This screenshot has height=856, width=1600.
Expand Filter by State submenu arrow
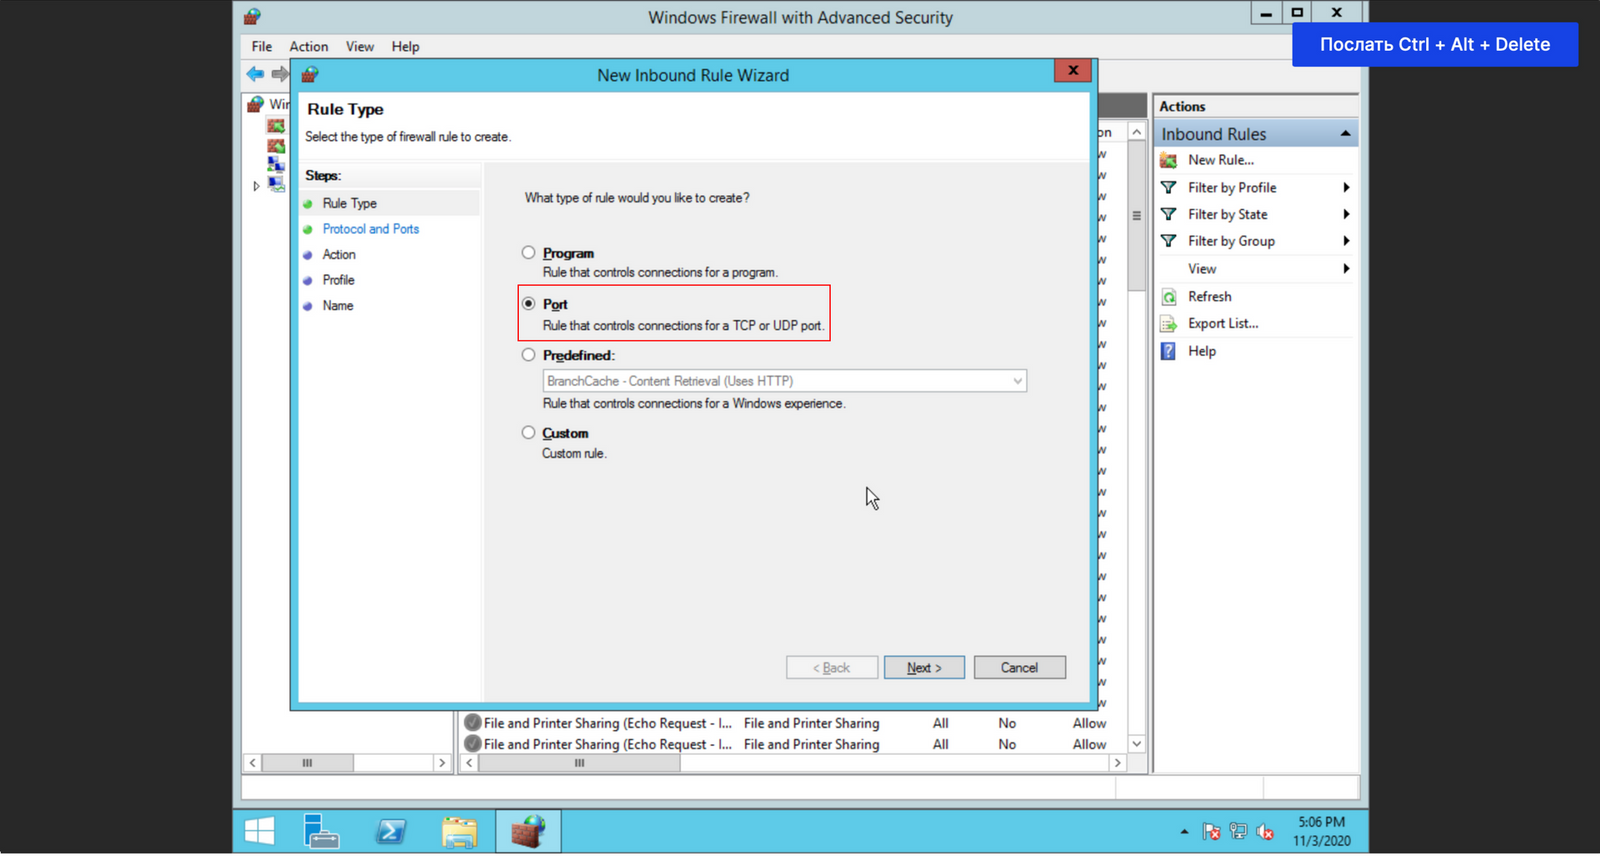(x=1346, y=214)
